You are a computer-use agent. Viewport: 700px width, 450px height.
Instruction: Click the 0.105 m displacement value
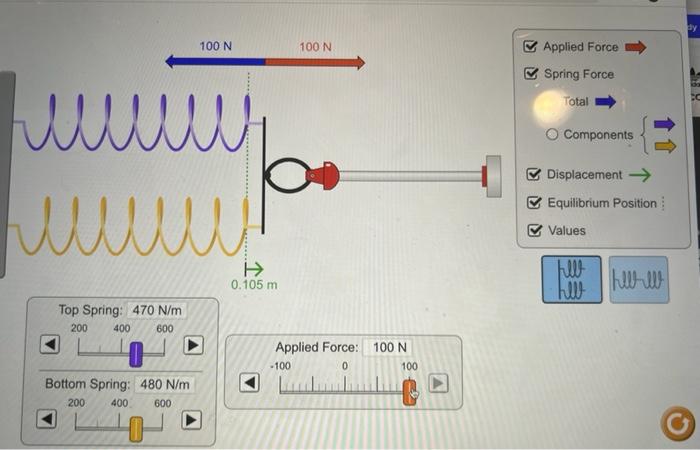[254, 284]
